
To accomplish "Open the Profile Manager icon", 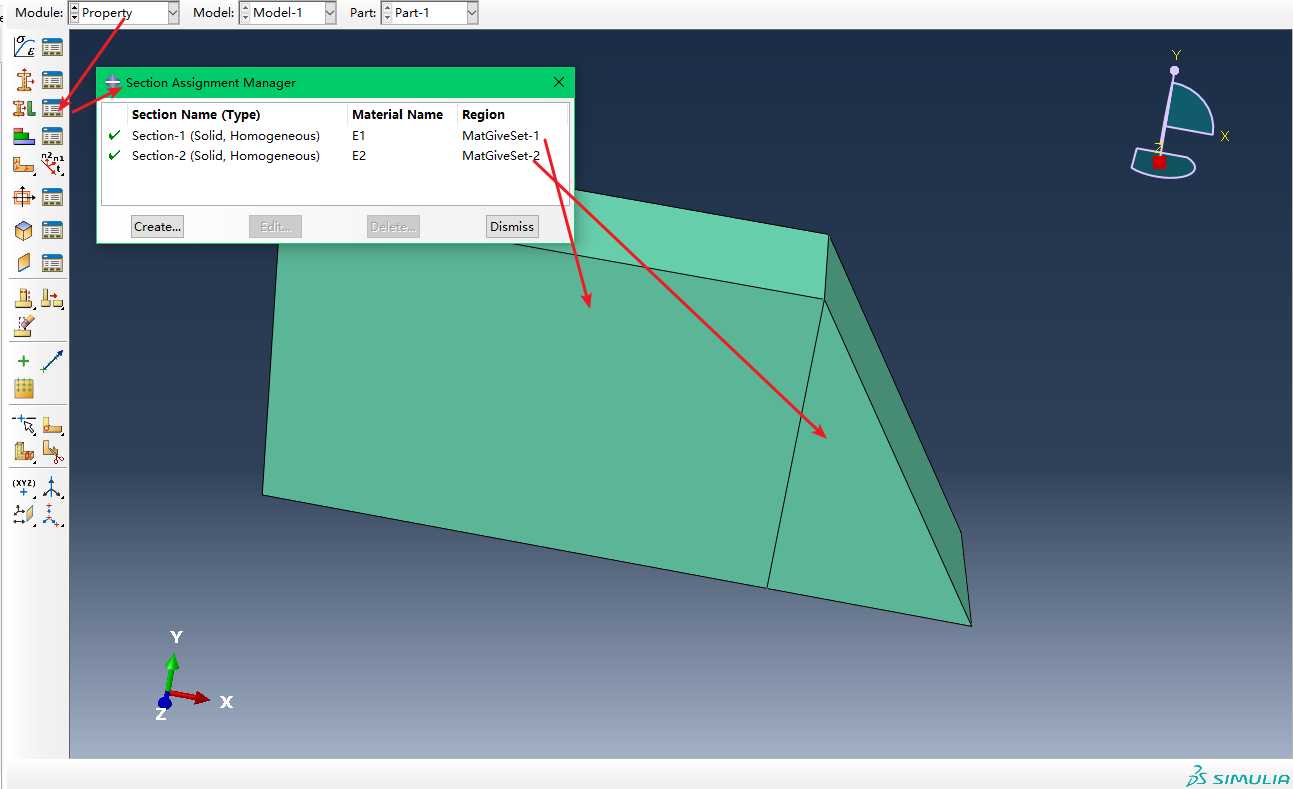I will click(53, 197).
